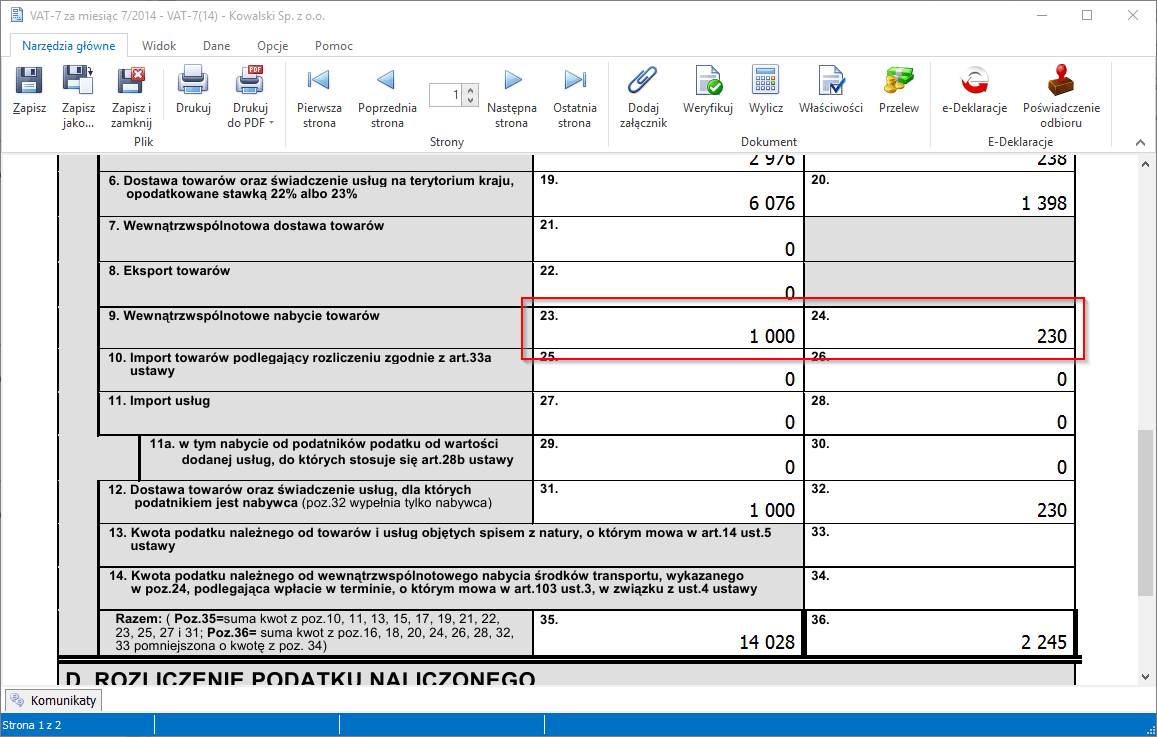This screenshot has height=737, width=1157.
Task: Expand Drukuj do PDF dropdown arrow
Action: pos(271,124)
